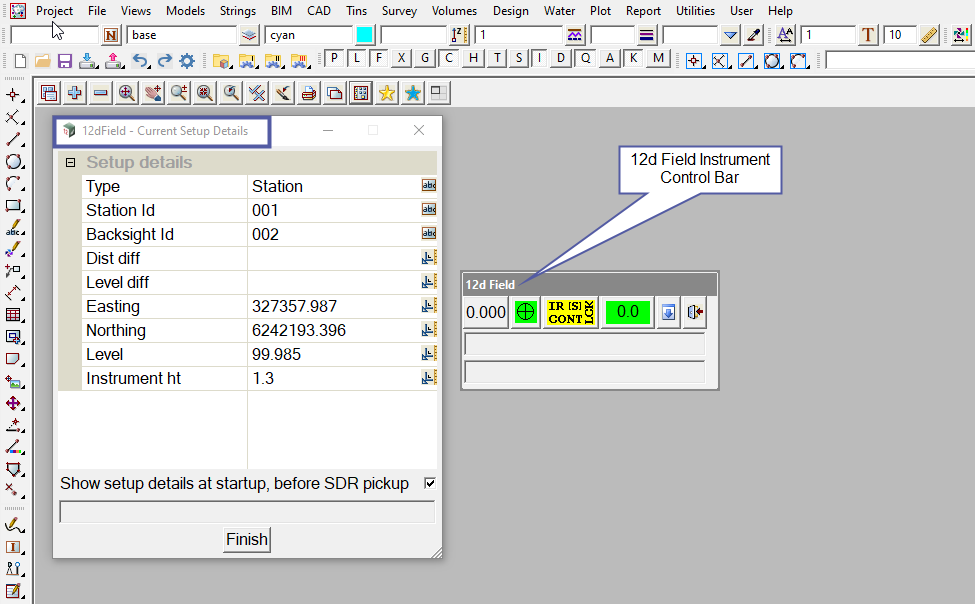Collapse the Setup details section
Screen dimensions: 975x604
(x=70, y=163)
